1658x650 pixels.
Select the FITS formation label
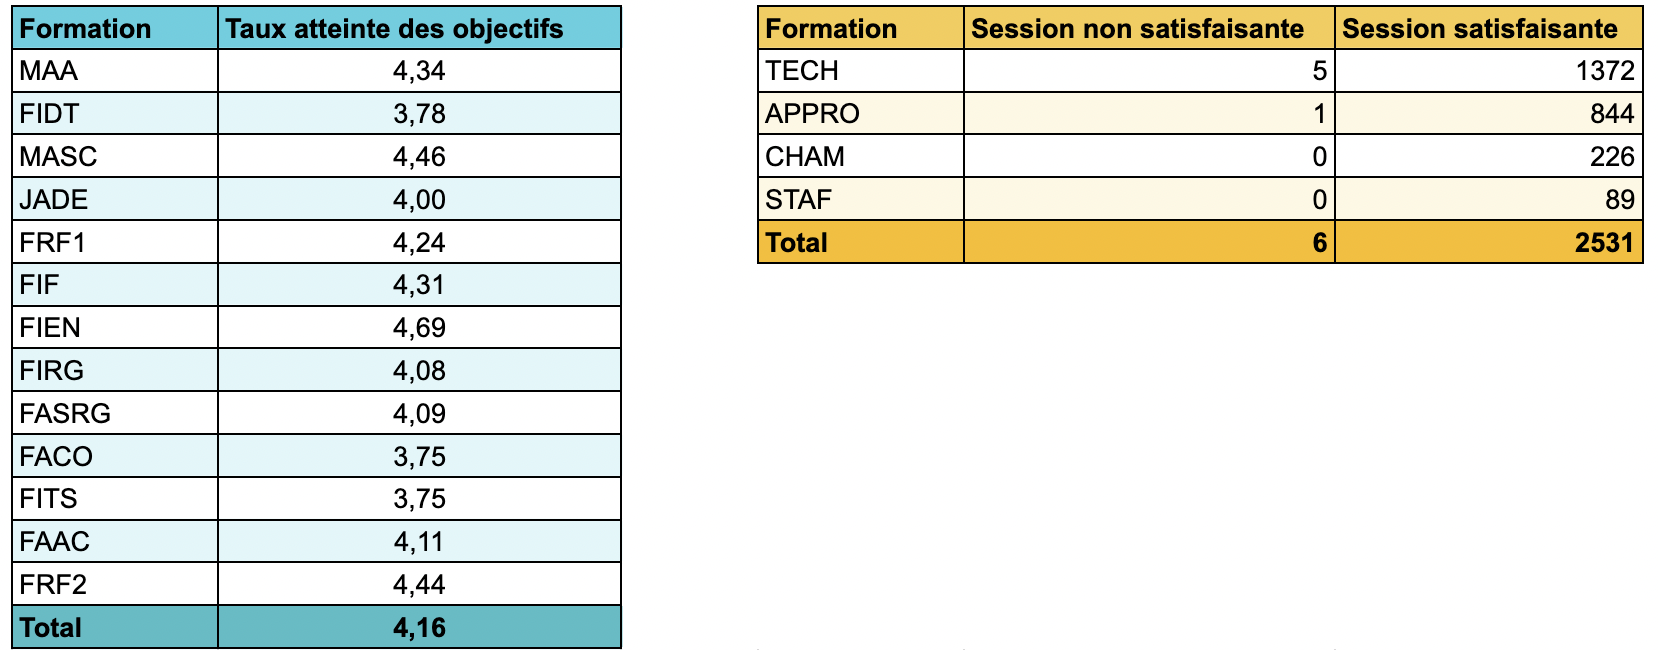[114, 499]
